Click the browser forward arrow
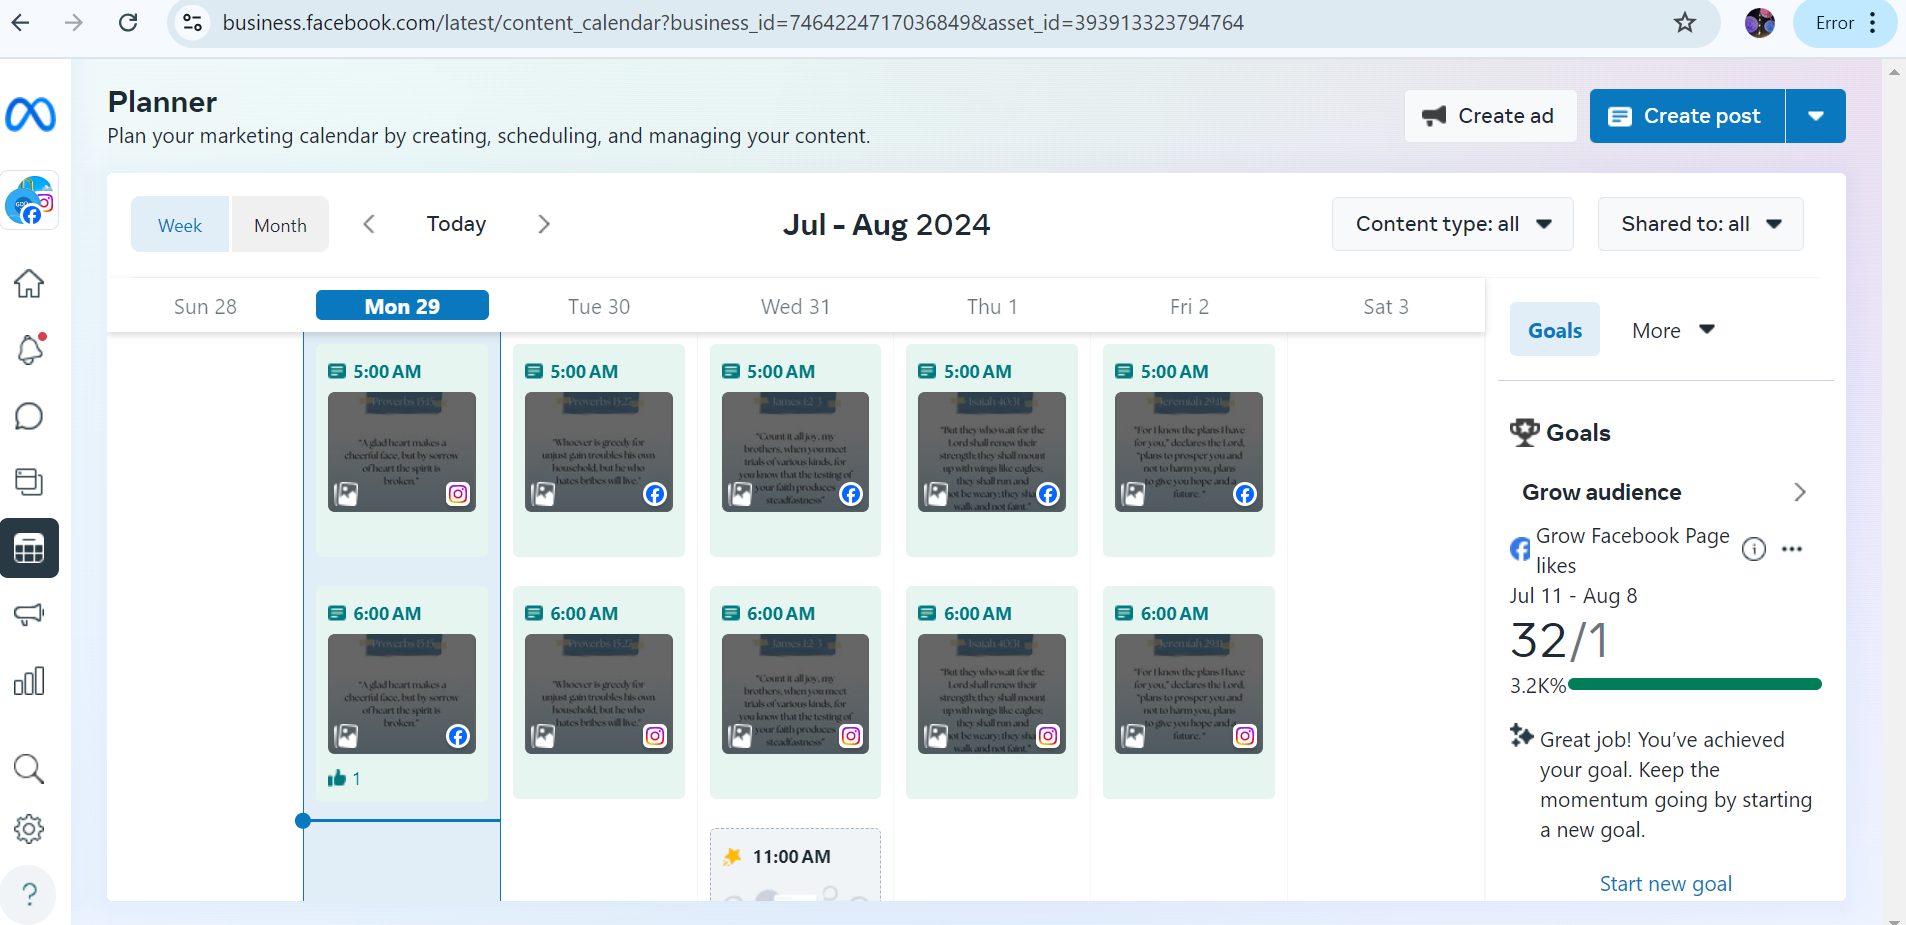1906x925 pixels. tap(74, 23)
